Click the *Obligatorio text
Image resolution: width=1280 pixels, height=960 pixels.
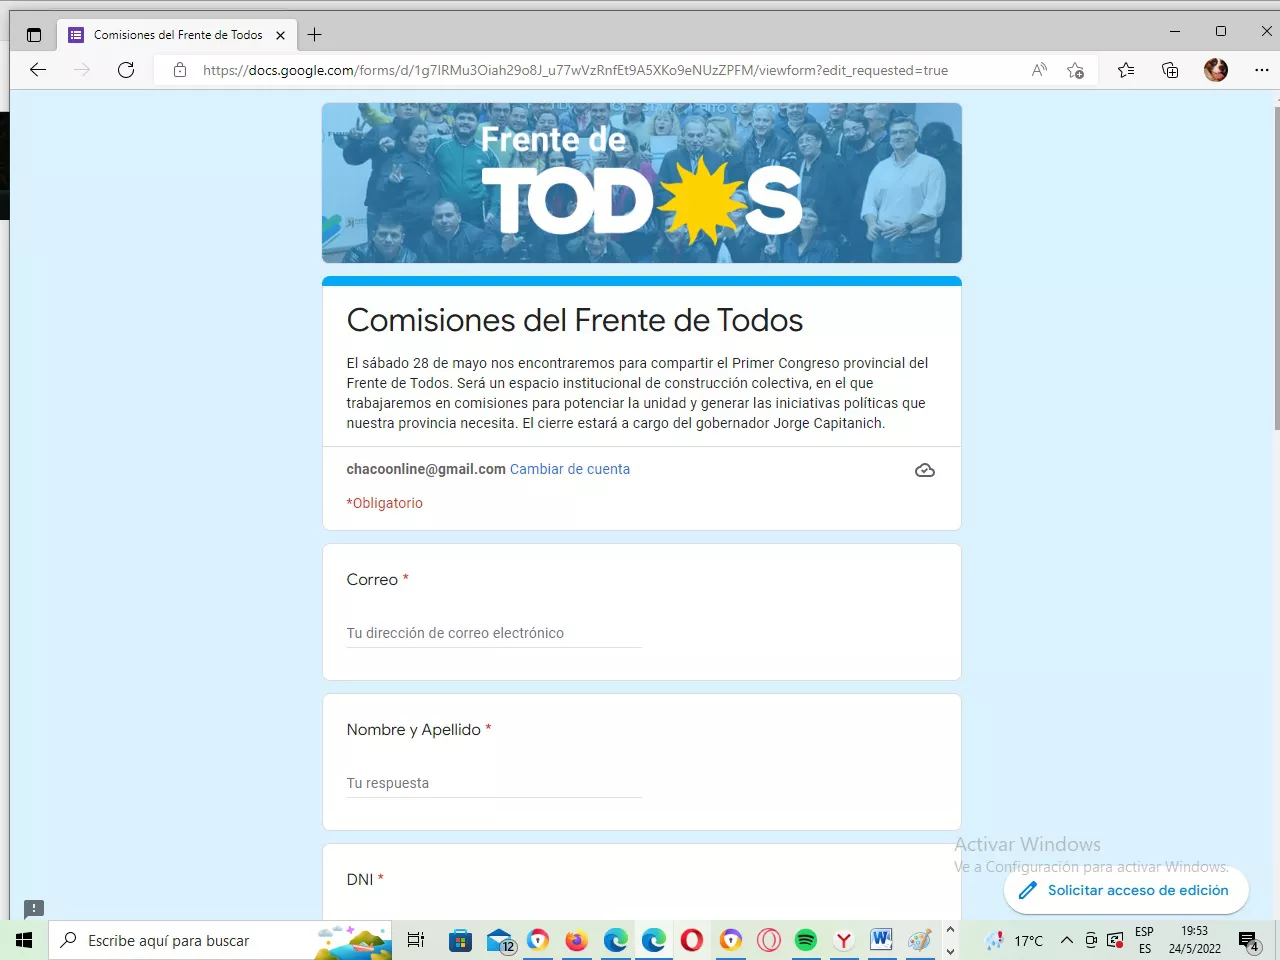(385, 503)
